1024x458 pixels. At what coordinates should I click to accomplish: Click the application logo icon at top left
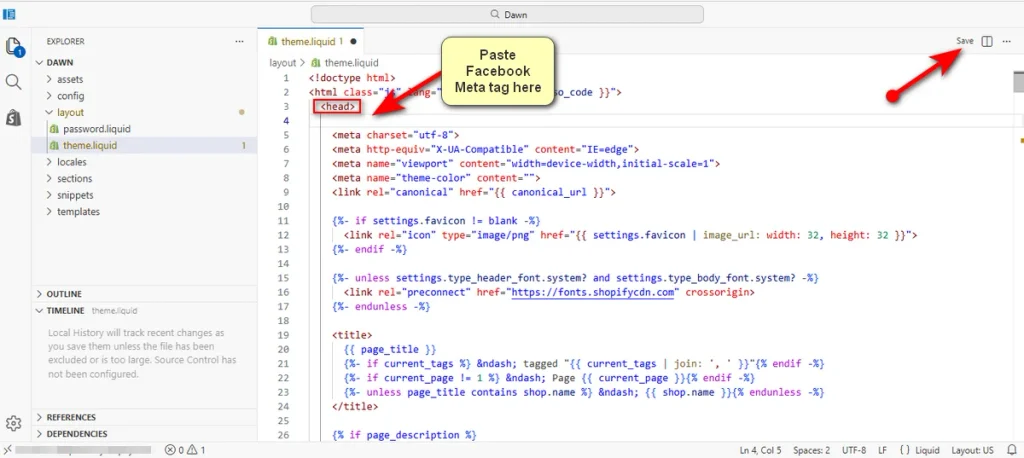[x=9, y=14]
